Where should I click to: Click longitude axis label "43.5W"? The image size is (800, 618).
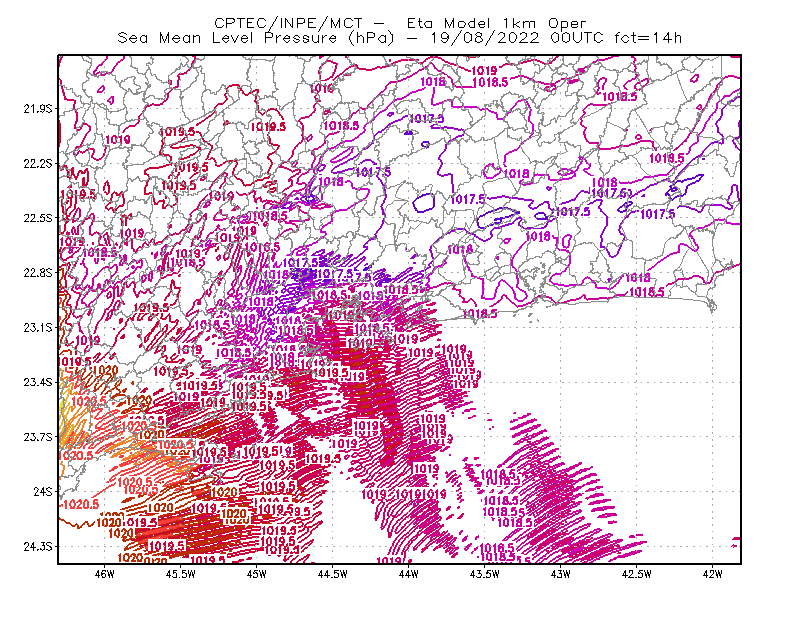pyautogui.click(x=485, y=574)
